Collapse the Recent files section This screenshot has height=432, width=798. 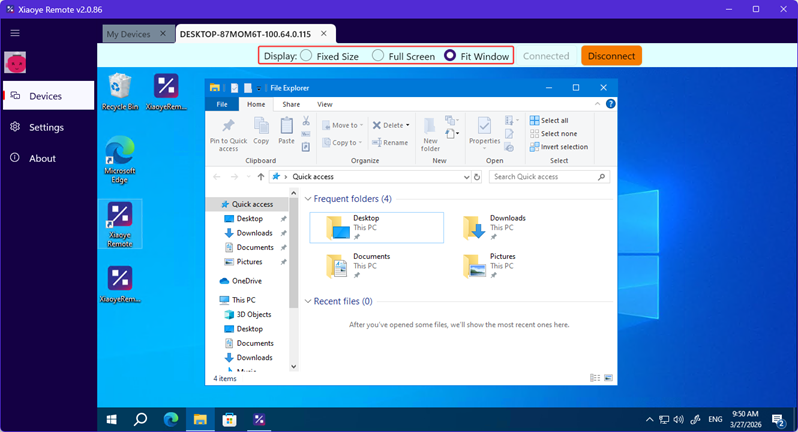click(308, 301)
